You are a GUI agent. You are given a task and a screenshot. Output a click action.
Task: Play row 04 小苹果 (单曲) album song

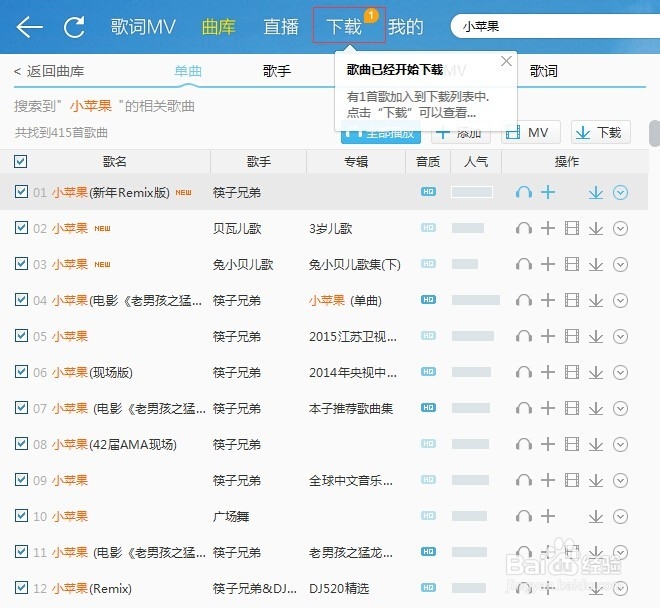pyautogui.click(x=524, y=301)
